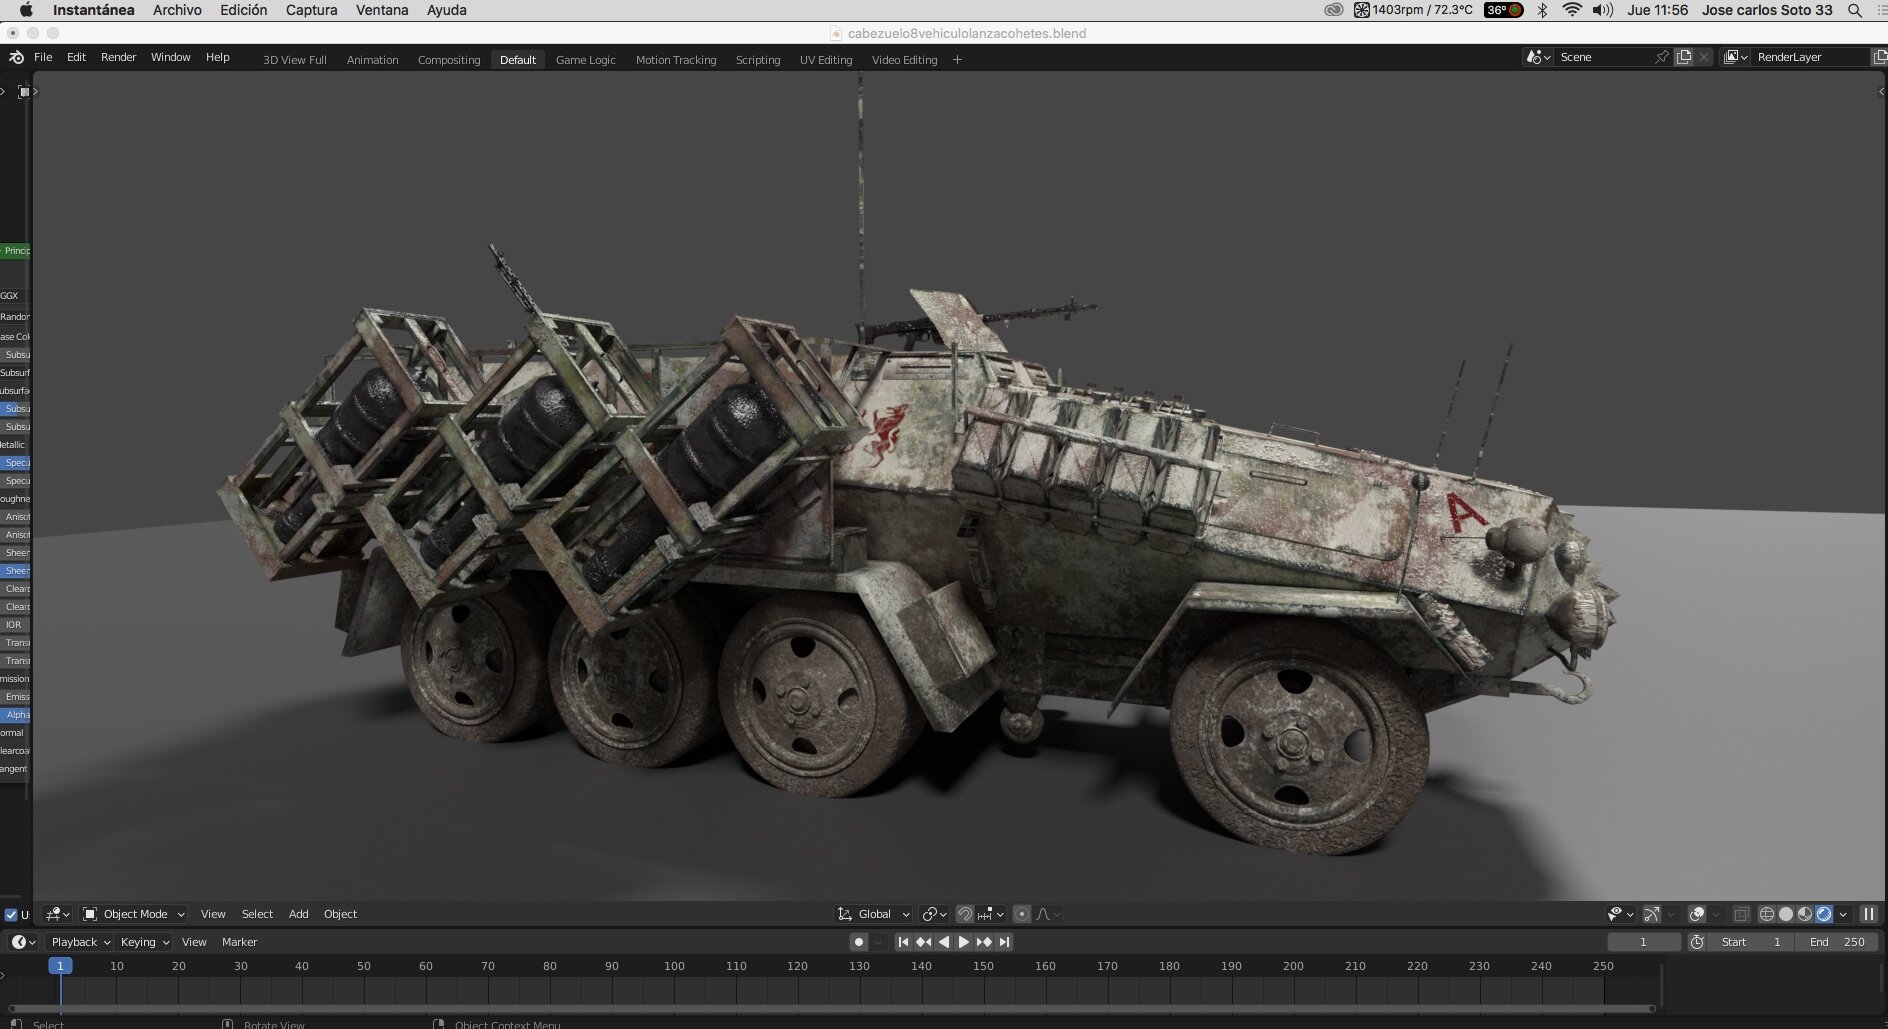Open the viewport View menu
This screenshot has width=1888, height=1029.
(213, 914)
